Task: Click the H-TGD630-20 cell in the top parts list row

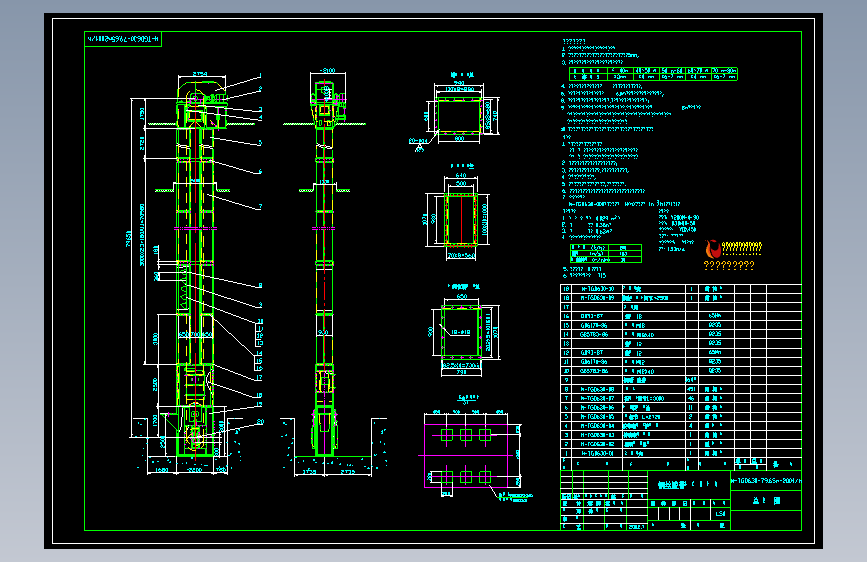Action: tap(597, 289)
